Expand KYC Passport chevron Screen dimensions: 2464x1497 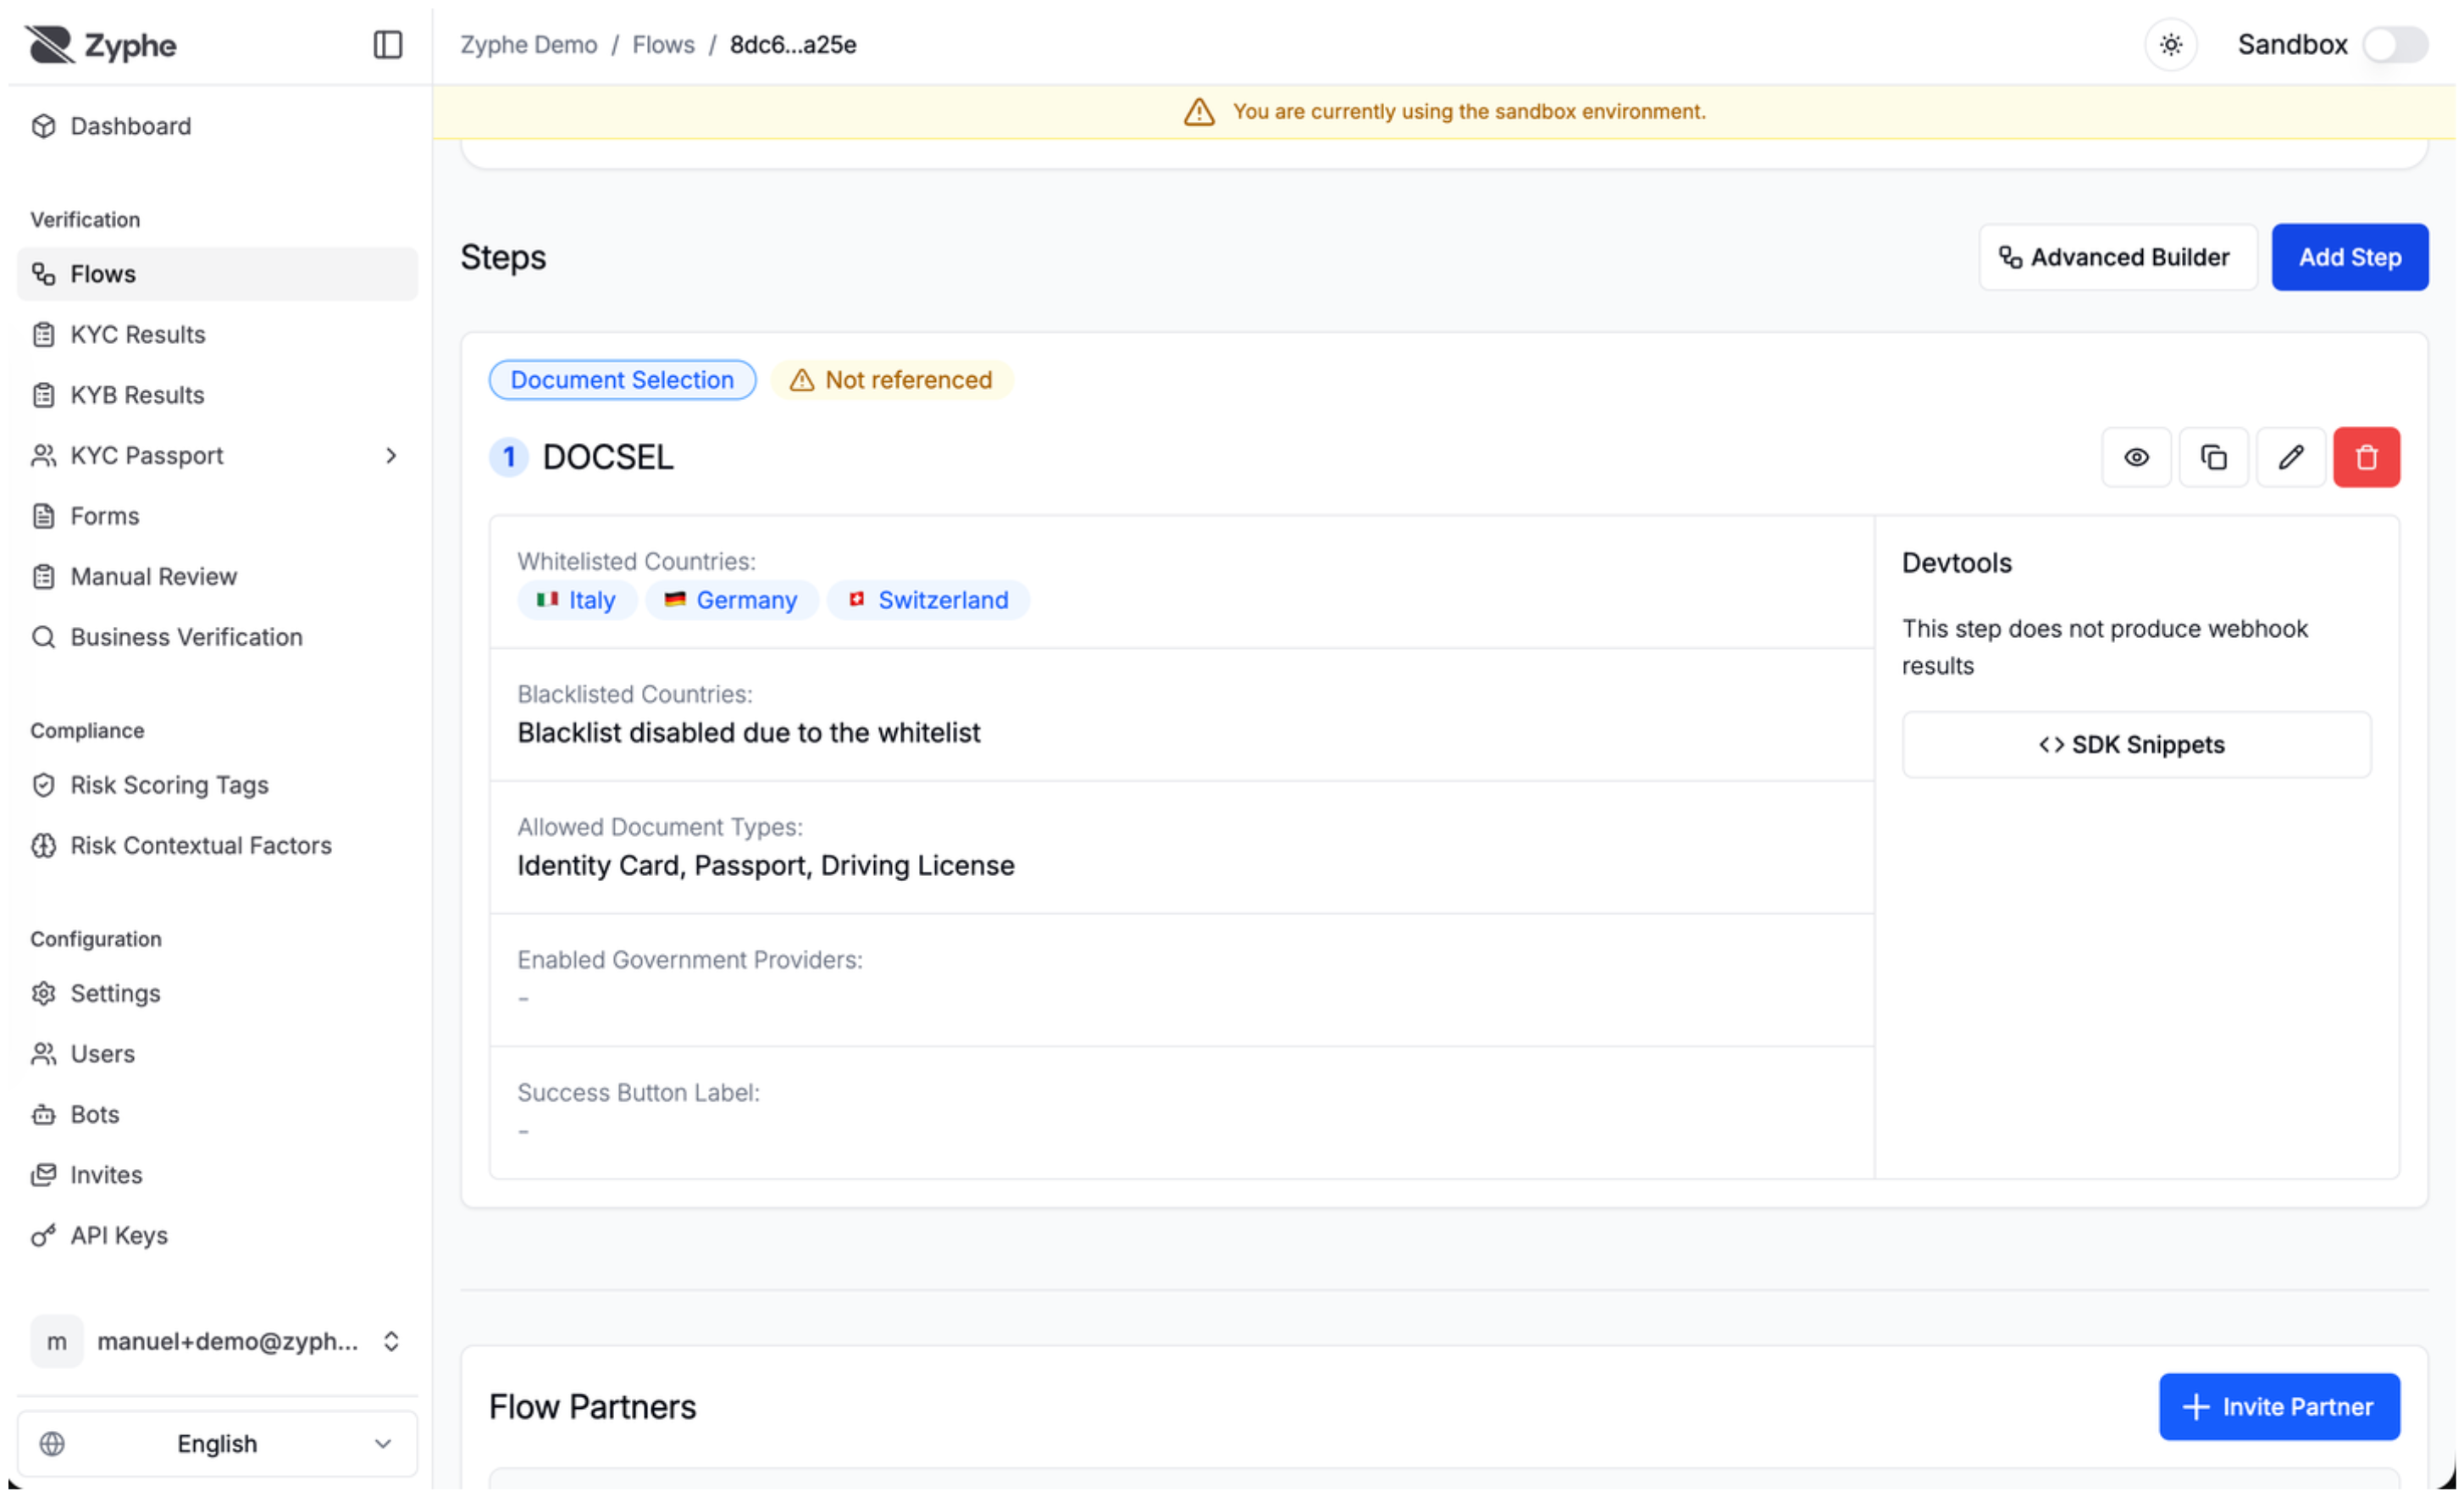pyautogui.click(x=391, y=455)
